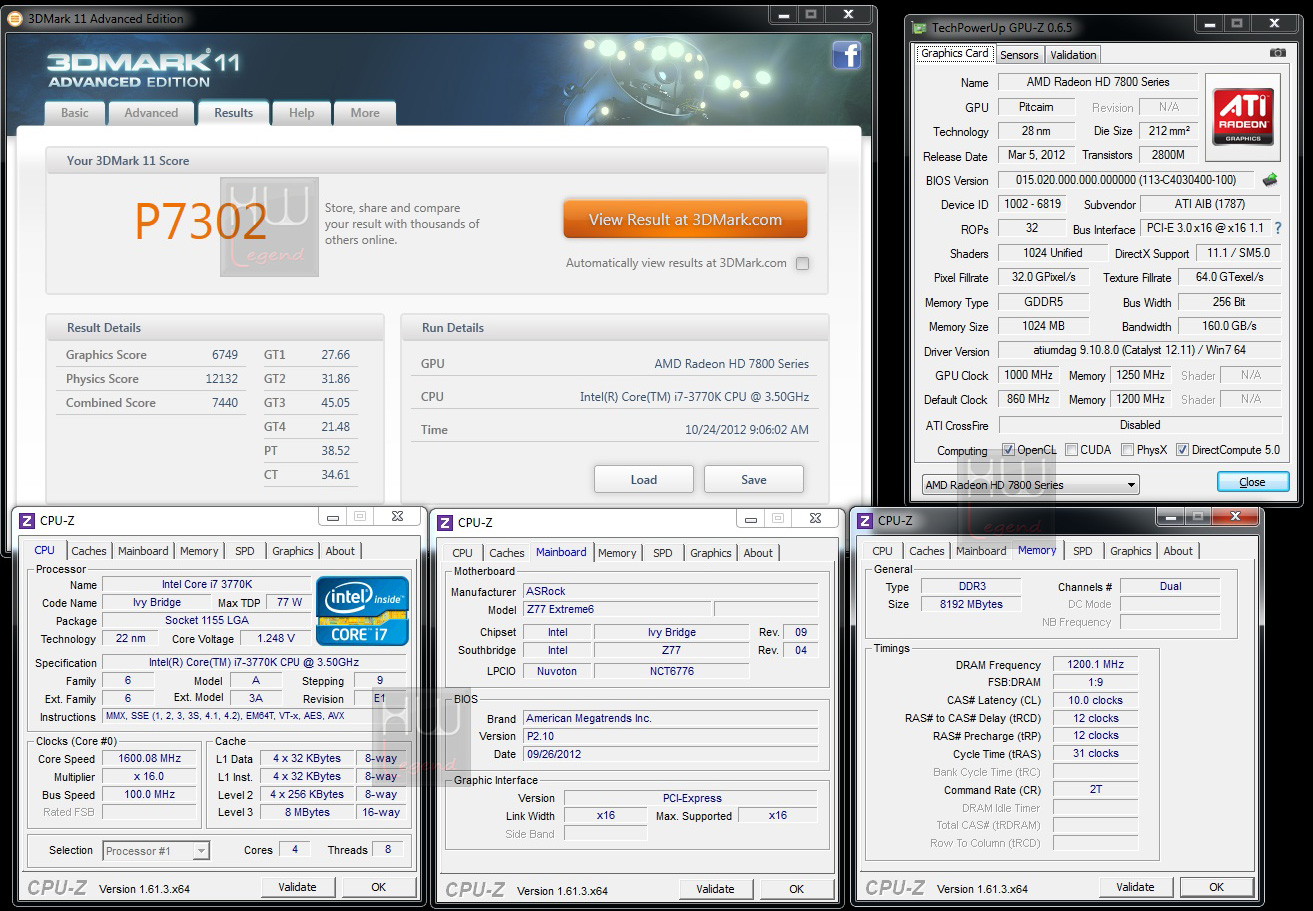This screenshot has height=911, width=1313.
Task: Open Graphics tab in the Memory CPU-Z window
Action: click(1131, 551)
